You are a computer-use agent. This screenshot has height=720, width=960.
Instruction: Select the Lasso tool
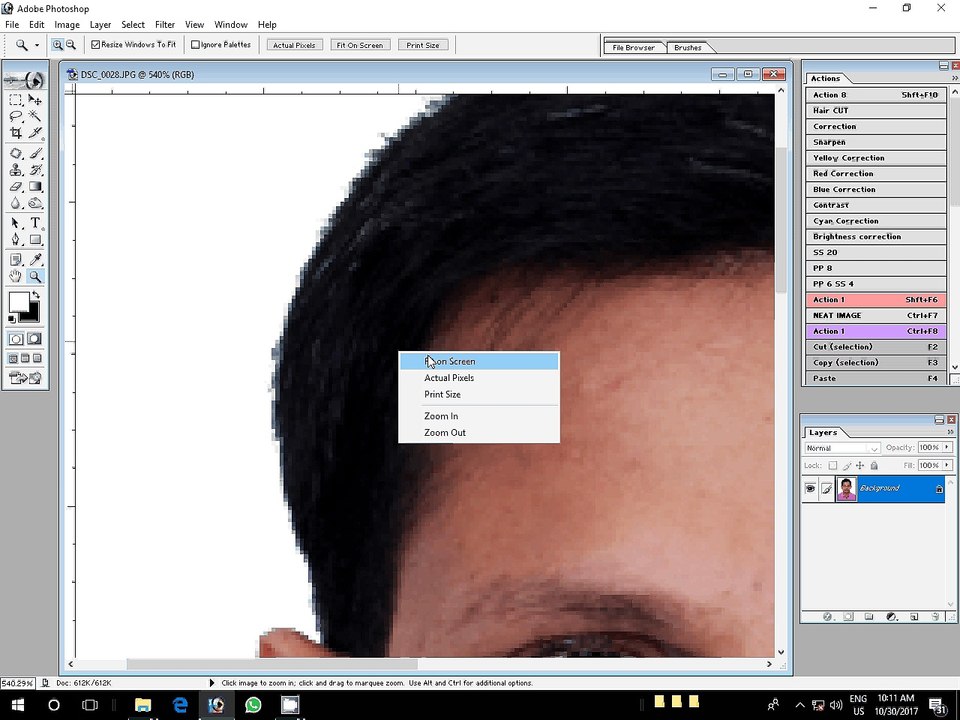(x=16, y=116)
